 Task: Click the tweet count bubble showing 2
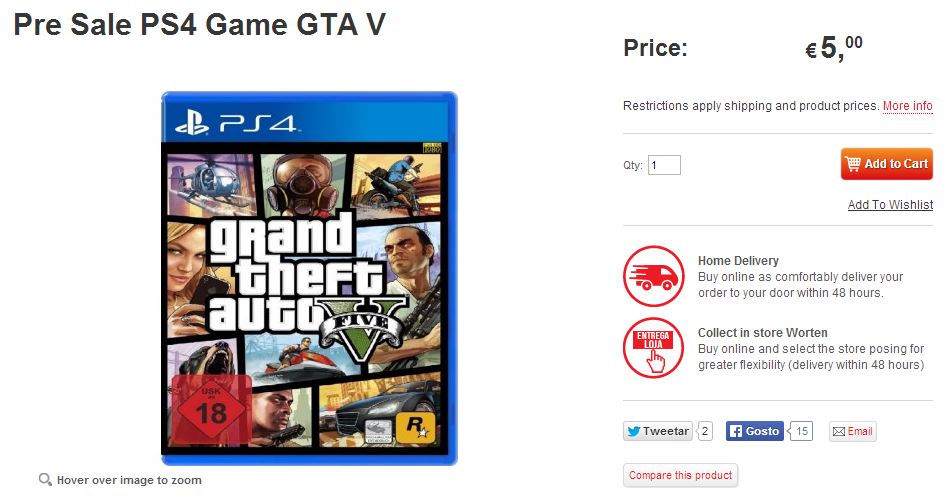click(705, 431)
